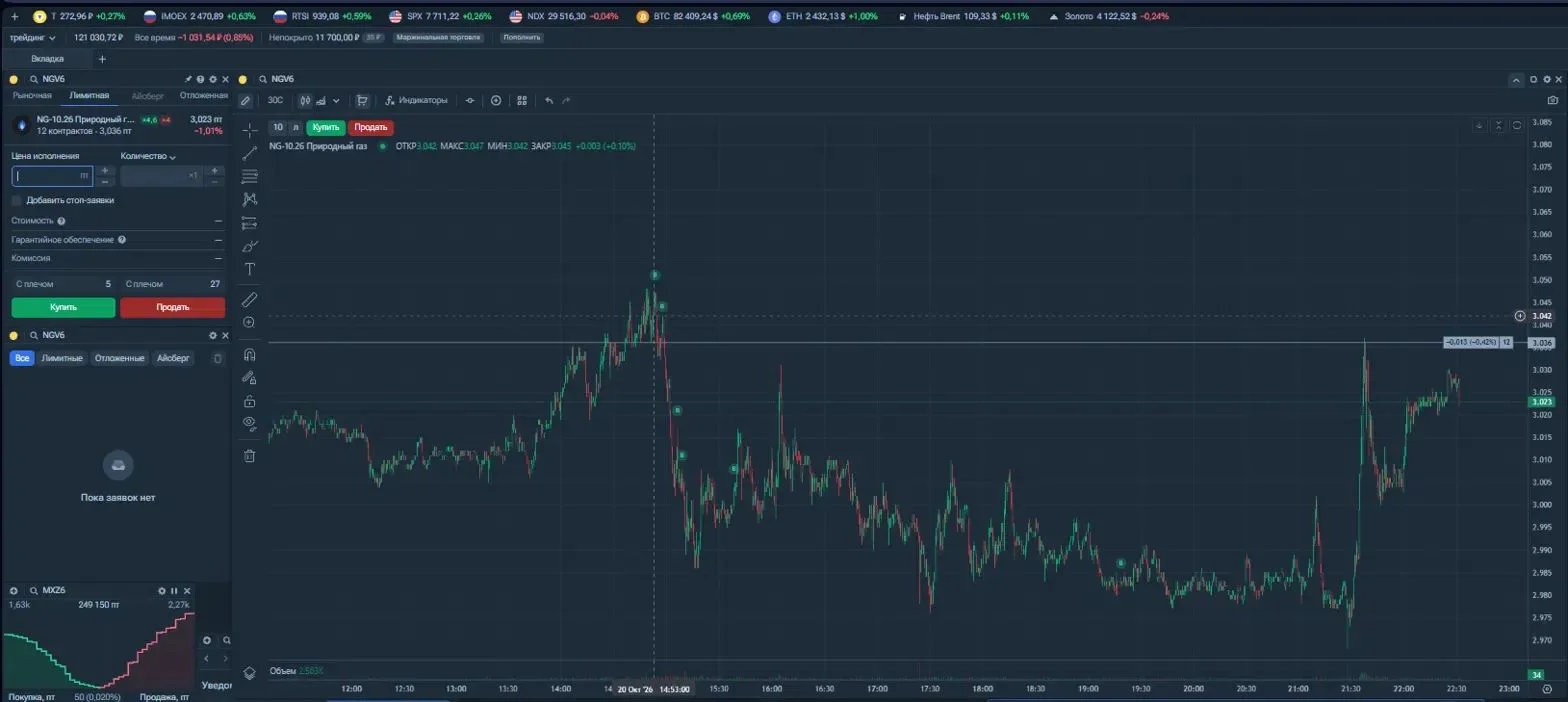Filter orders by Лимитные
This screenshot has width=1568, height=702.
(x=62, y=358)
